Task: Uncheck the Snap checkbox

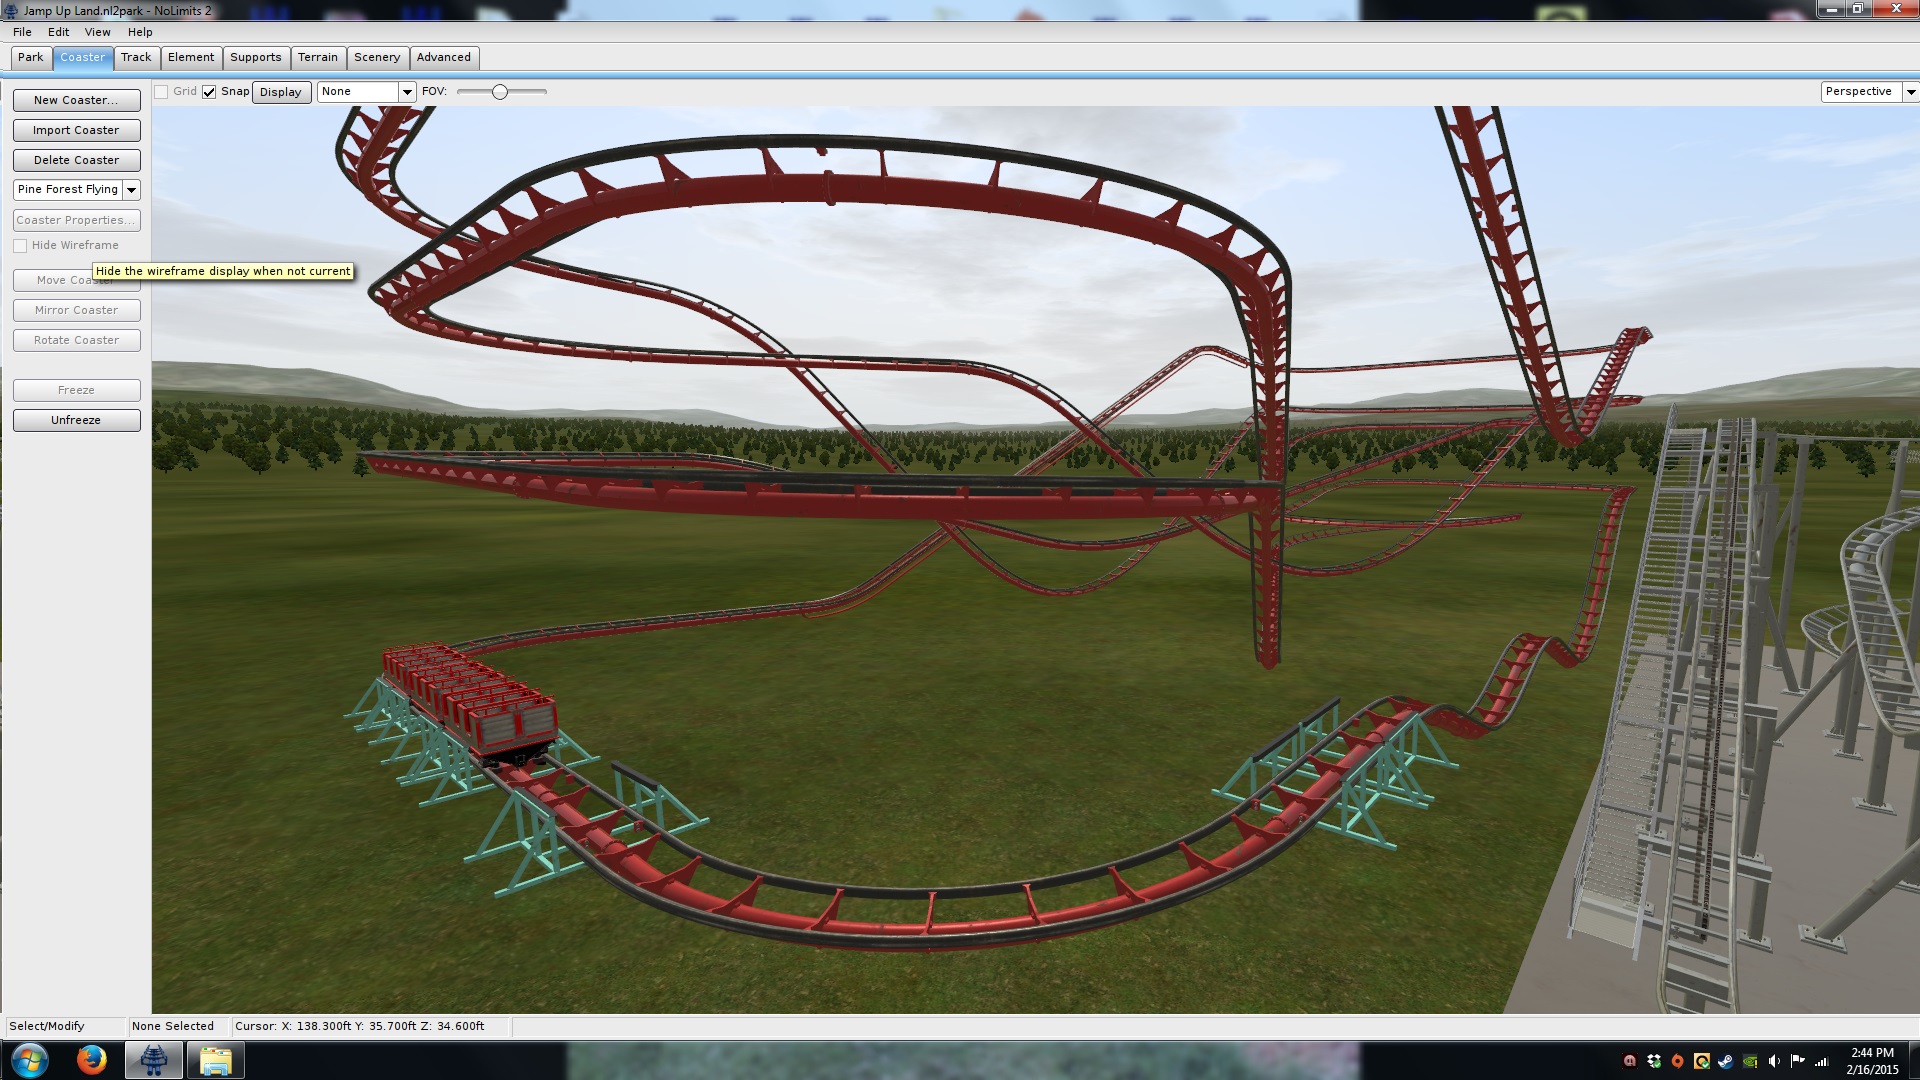Action: point(209,92)
